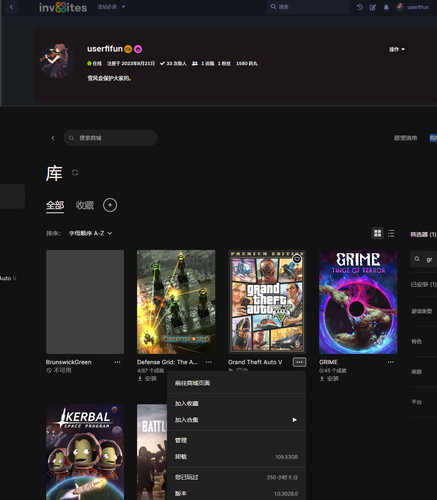This screenshot has width=437, height=500.
Task: Expand the 已安装 (1) filter
Action: (424, 284)
